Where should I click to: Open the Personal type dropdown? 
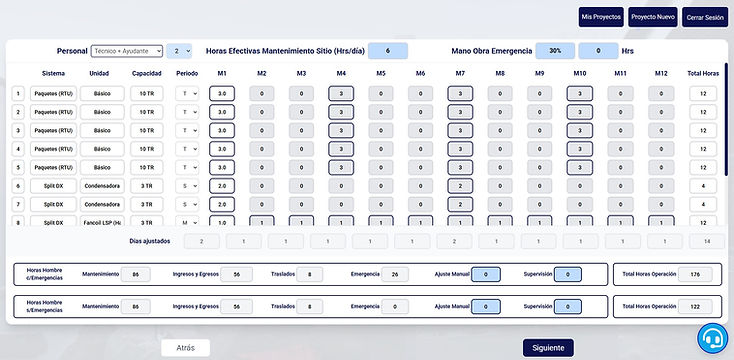click(x=127, y=51)
